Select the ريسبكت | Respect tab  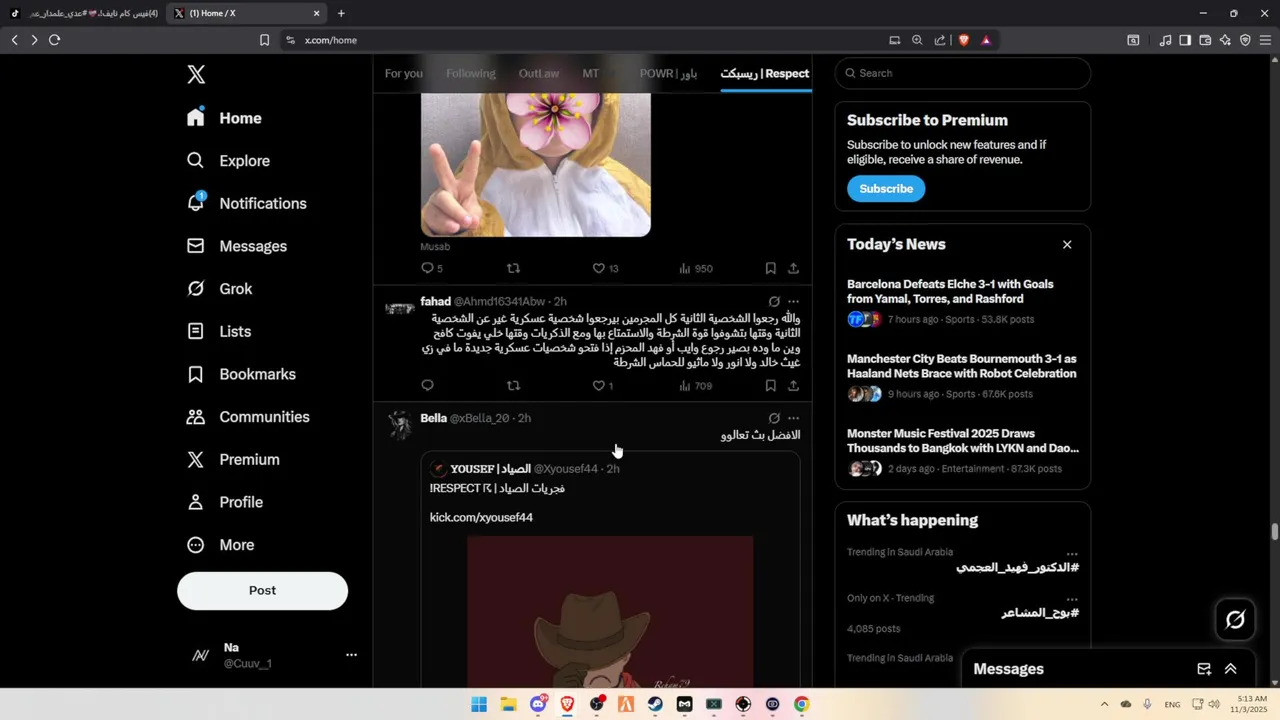(x=765, y=74)
